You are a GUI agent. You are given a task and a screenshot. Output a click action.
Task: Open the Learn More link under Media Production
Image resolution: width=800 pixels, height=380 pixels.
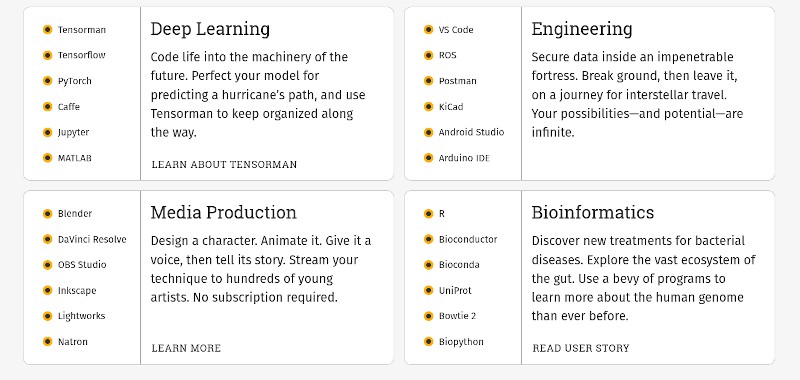186,348
